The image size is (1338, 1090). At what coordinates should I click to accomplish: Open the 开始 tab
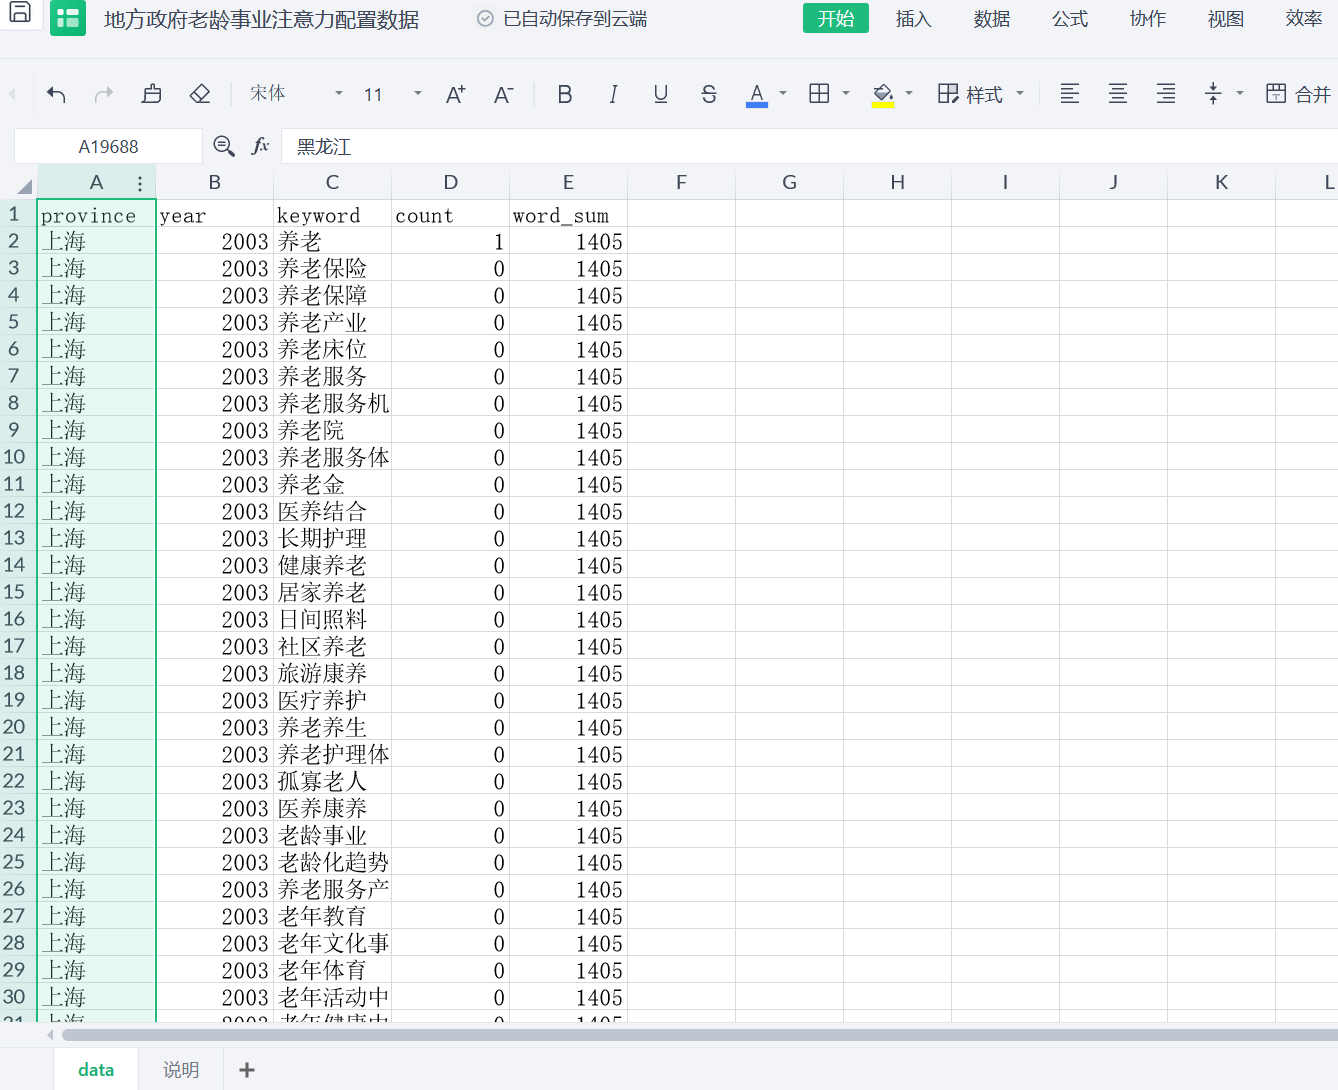pyautogui.click(x=836, y=19)
